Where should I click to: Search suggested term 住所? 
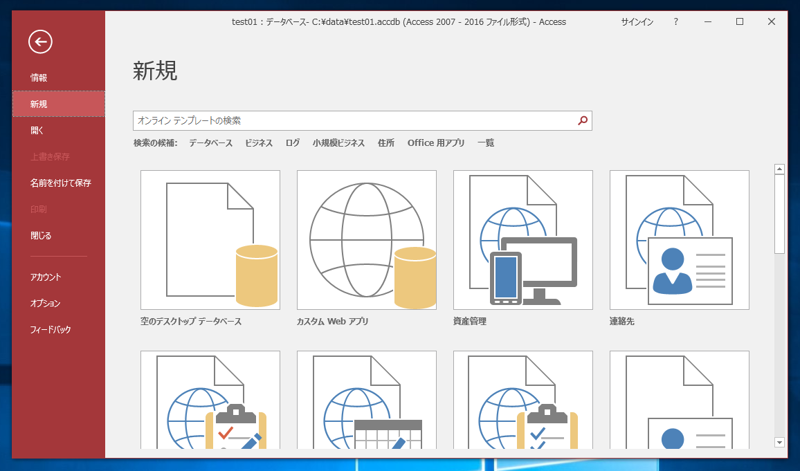click(x=386, y=143)
